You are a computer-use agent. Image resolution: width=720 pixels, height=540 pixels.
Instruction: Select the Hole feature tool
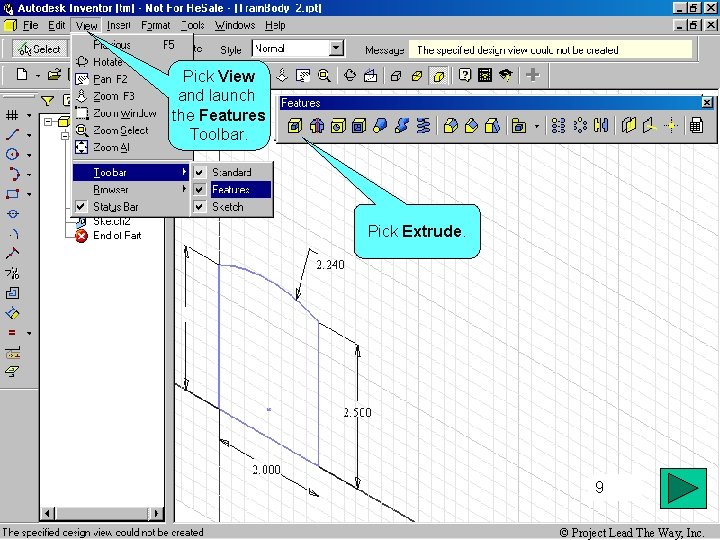coord(338,125)
